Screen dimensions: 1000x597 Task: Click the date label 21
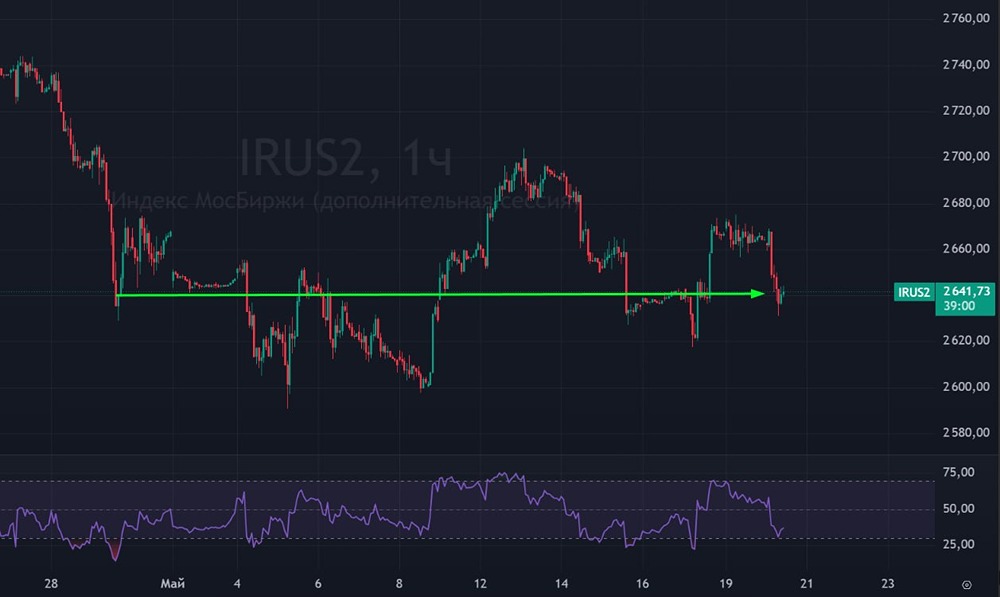[807, 584]
